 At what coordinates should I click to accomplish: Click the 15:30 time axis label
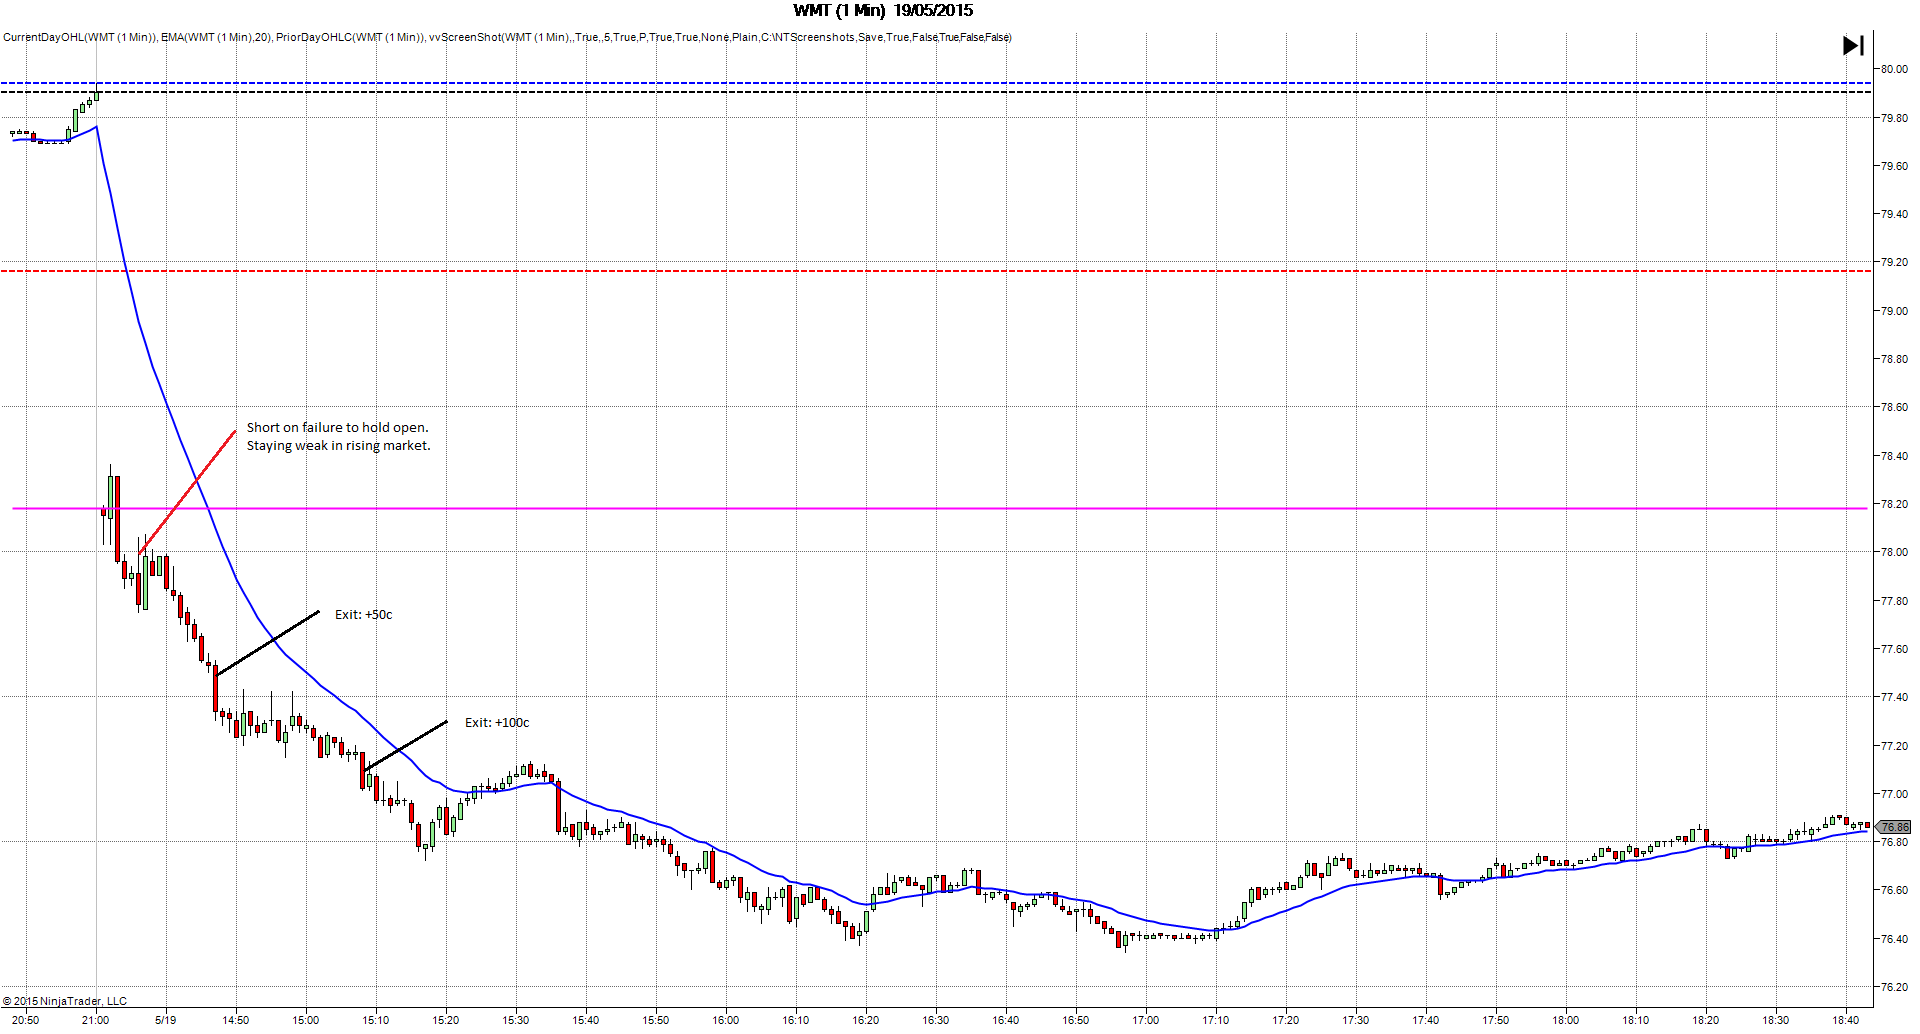516,1020
